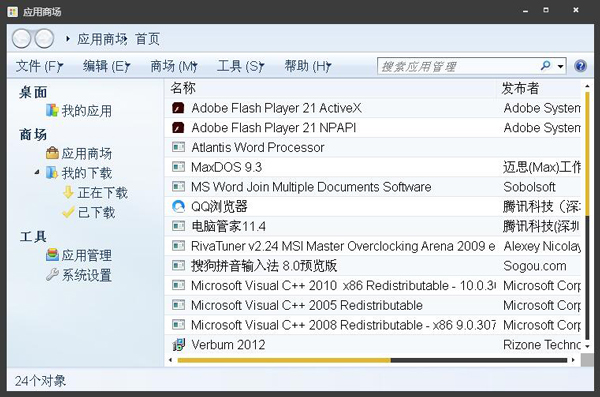Click the Sogou.com publisher cell
600x397 pixels.
535,266
